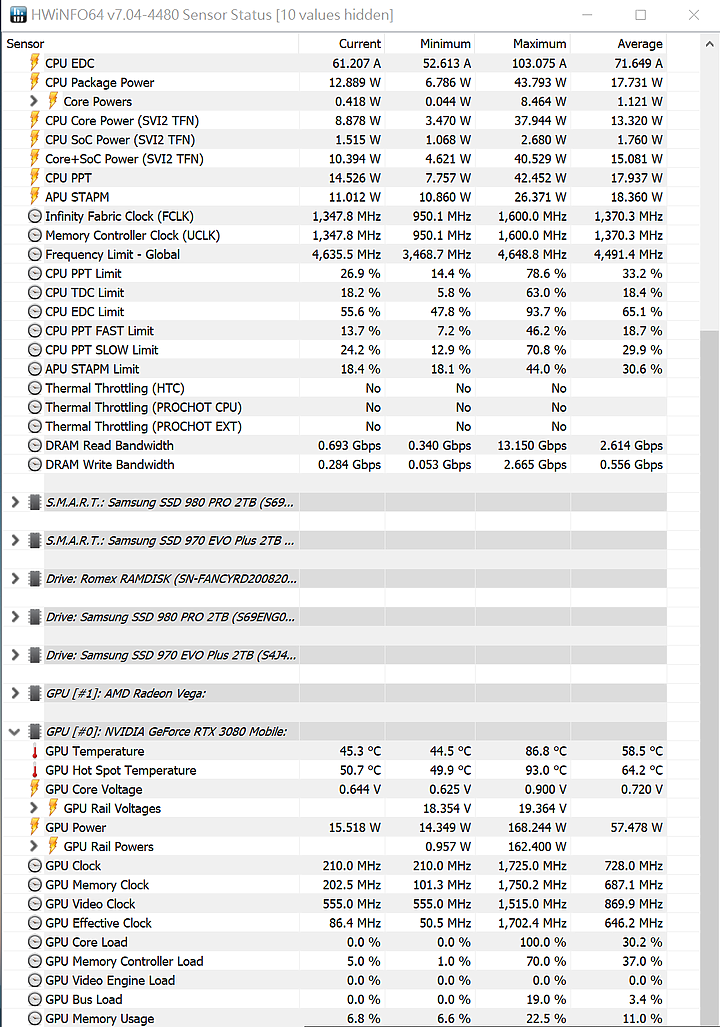Click the chip icon beside NVIDIA GeForce RTX 3080 Mobile
Image resolution: width=720 pixels, height=1027 pixels.
point(35,732)
